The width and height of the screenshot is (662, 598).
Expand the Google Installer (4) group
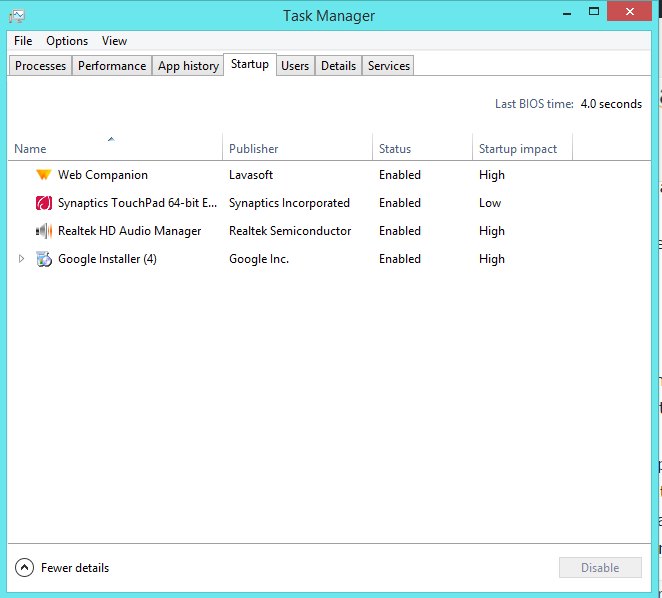(x=21, y=258)
